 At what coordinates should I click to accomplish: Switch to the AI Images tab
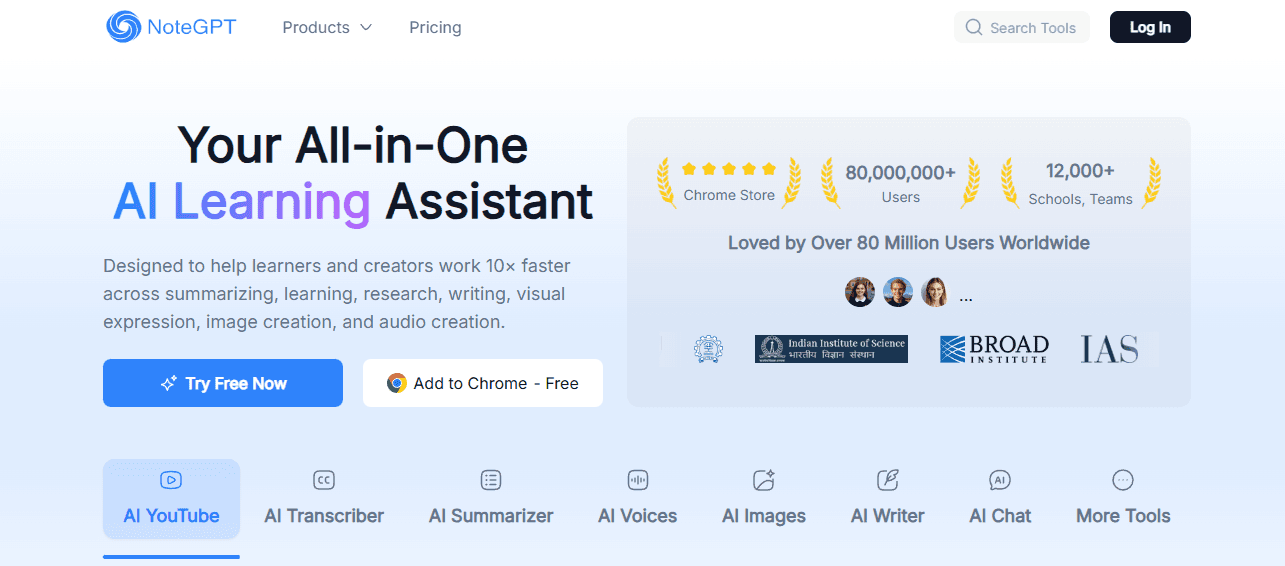click(x=764, y=500)
